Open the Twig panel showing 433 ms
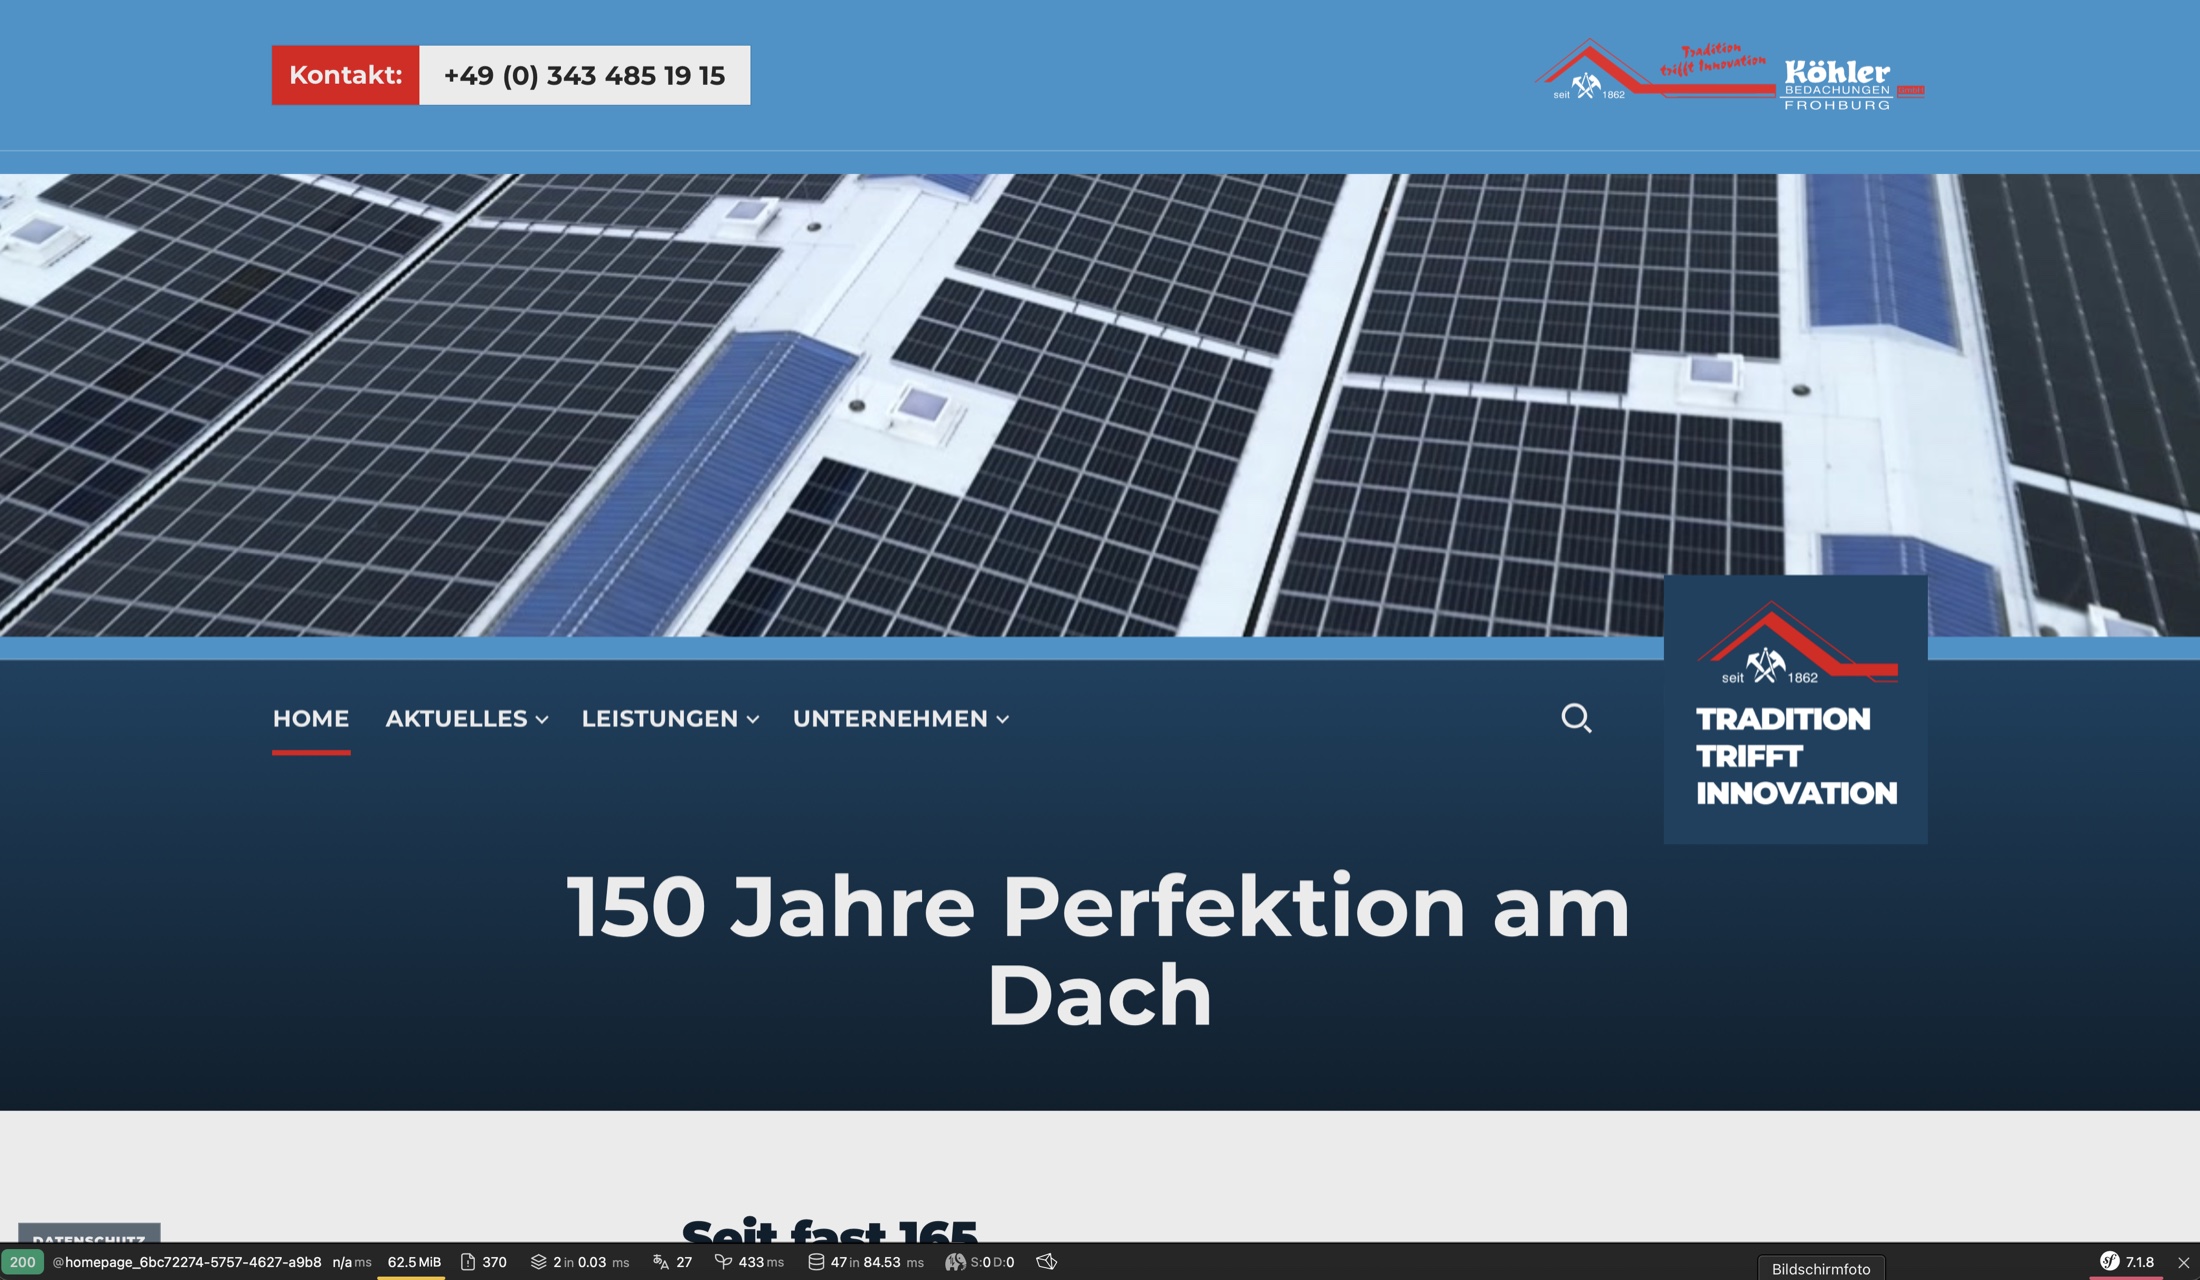The width and height of the screenshot is (2200, 1280). pyautogui.click(x=749, y=1262)
